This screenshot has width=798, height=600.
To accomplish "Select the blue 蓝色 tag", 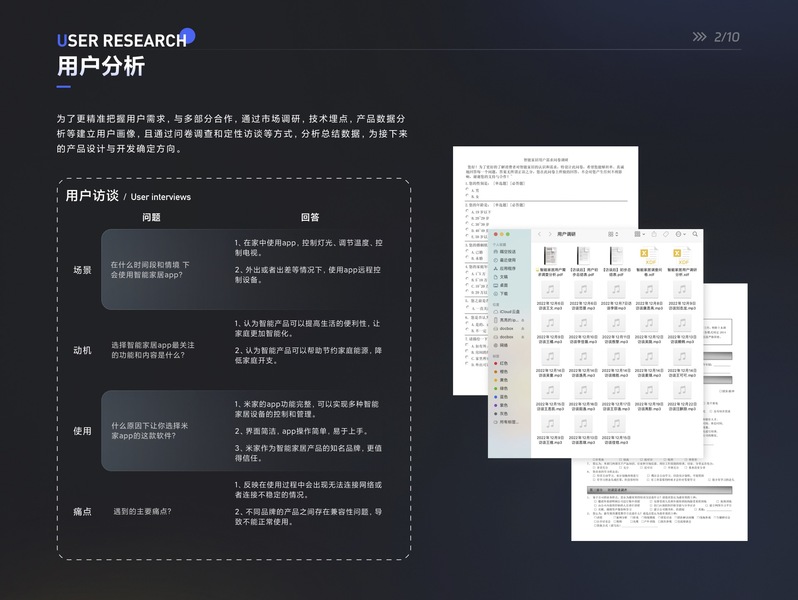I will [x=501, y=396].
